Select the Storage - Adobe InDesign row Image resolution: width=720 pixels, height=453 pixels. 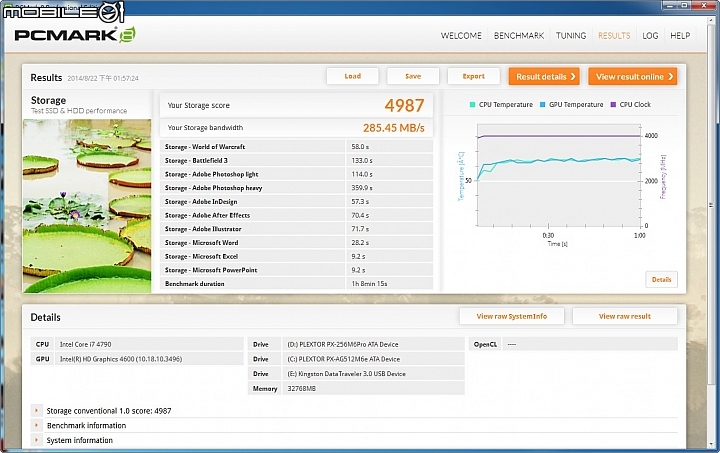click(x=296, y=201)
